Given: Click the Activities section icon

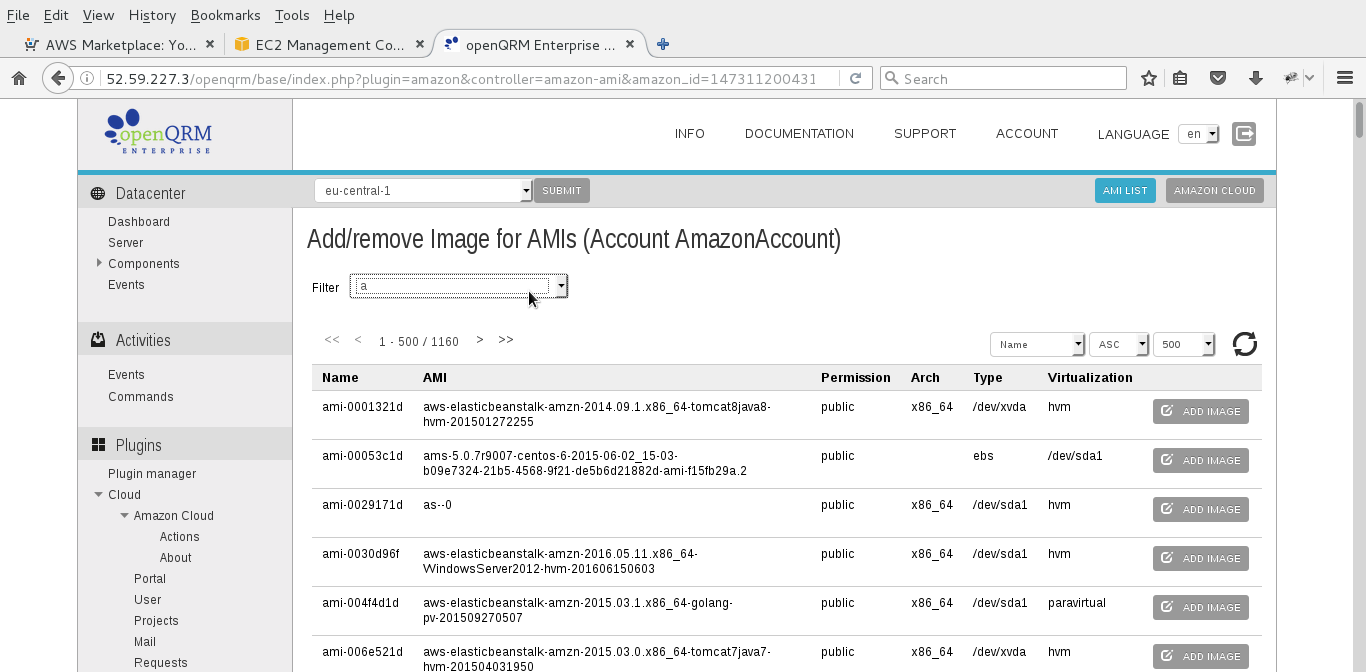Looking at the screenshot, I should (x=98, y=340).
